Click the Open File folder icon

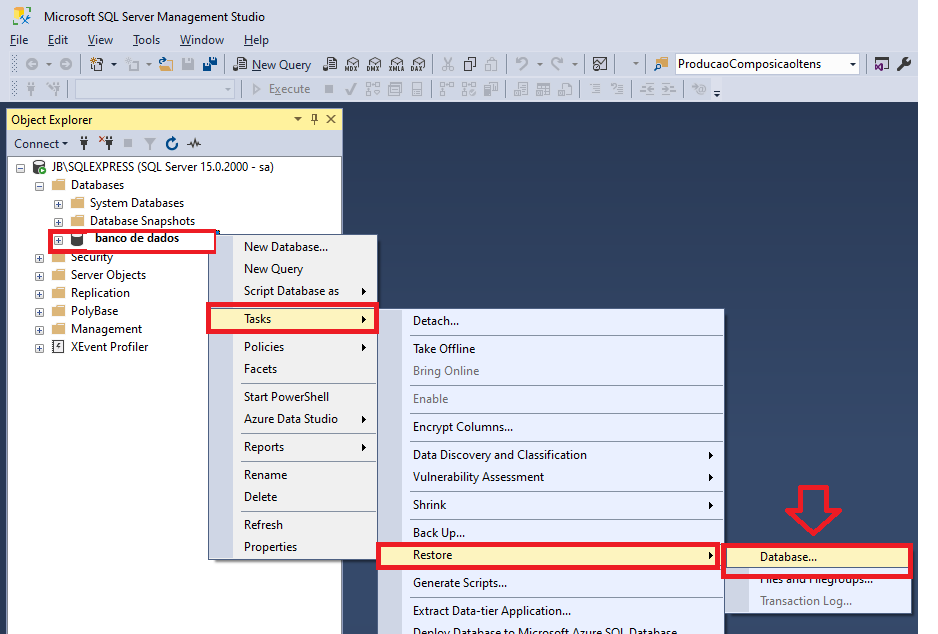tap(166, 64)
